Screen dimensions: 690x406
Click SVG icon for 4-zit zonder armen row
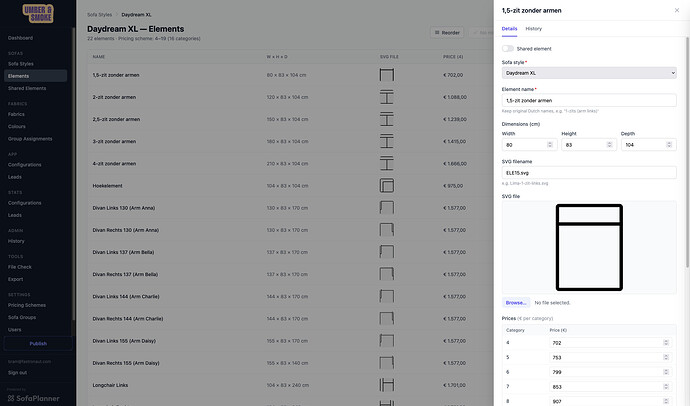[x=387, y=164]
